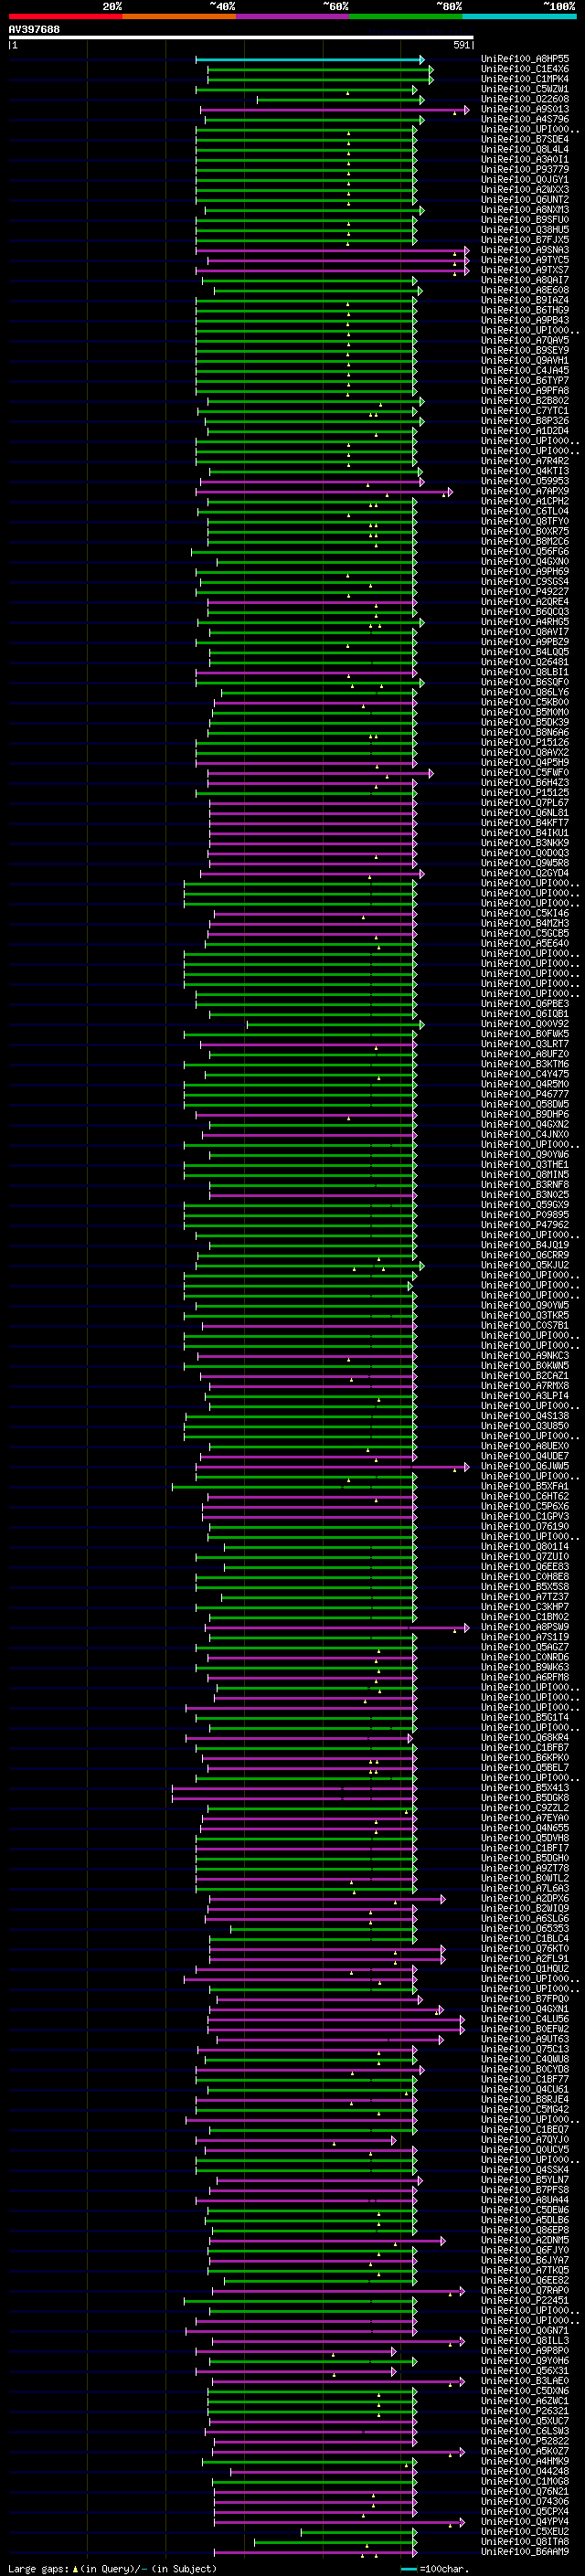Select the UniRef100_P93779 label
This screenshot has width=585, height=2576.
[x=525, y=169]
